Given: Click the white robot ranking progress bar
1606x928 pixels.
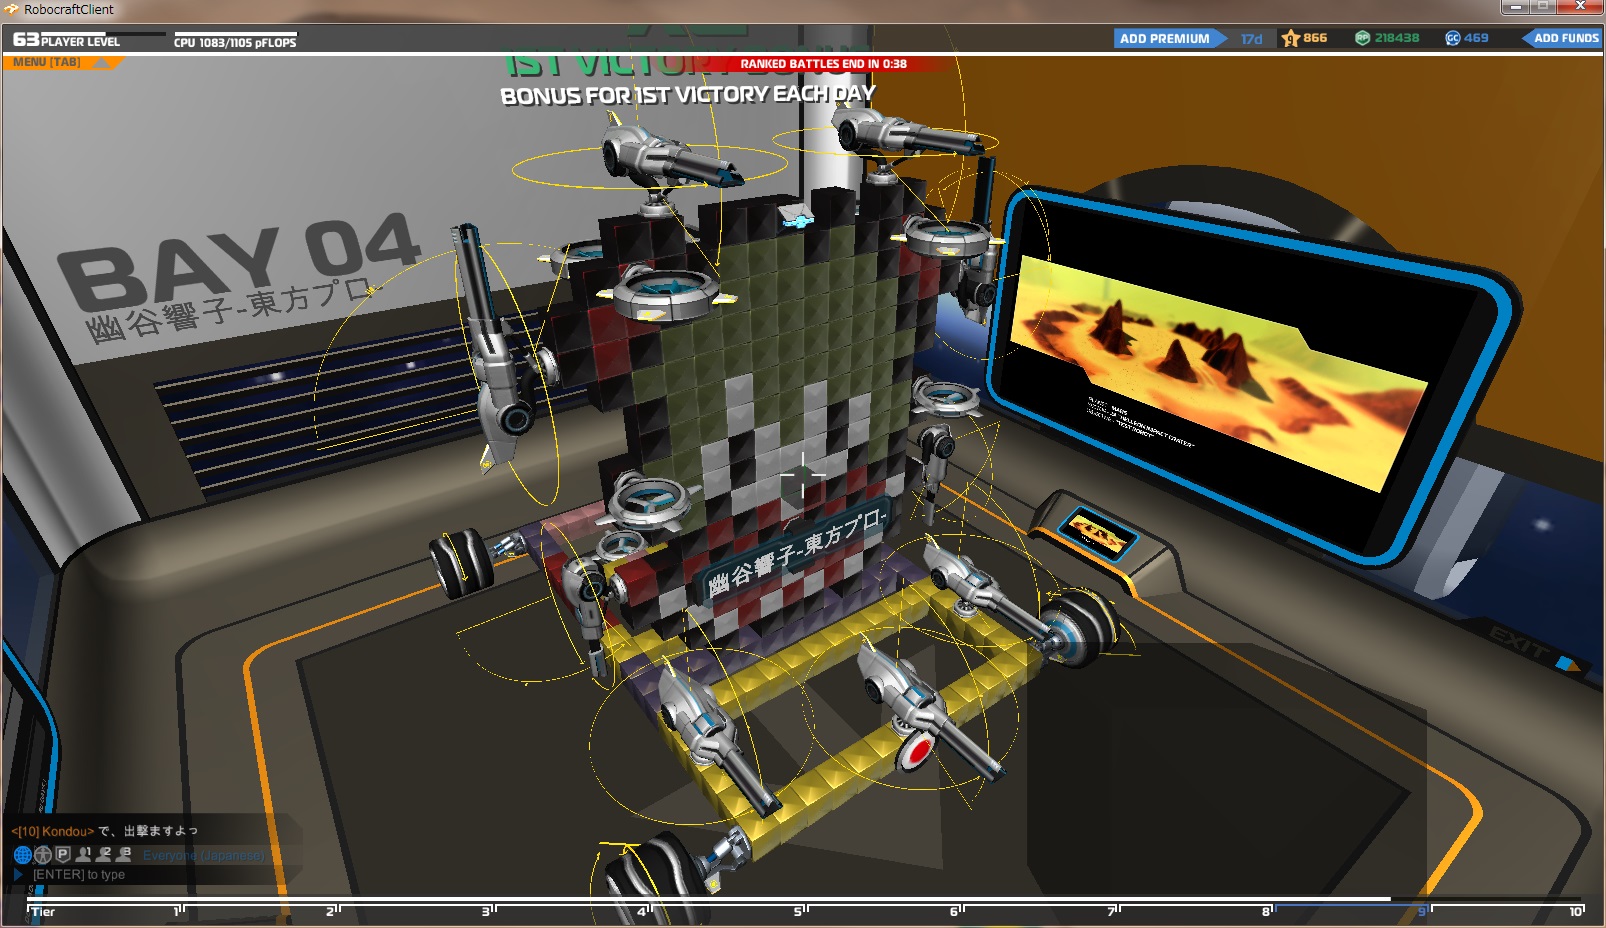Looking at the screenshot, I should click(x=709, y=899).
